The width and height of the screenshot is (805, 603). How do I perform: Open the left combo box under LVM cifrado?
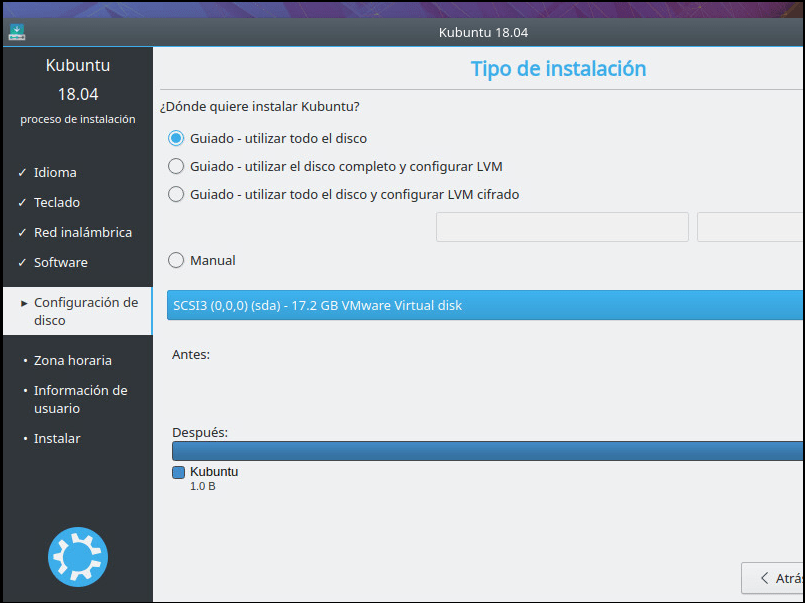tap(561, 227)
